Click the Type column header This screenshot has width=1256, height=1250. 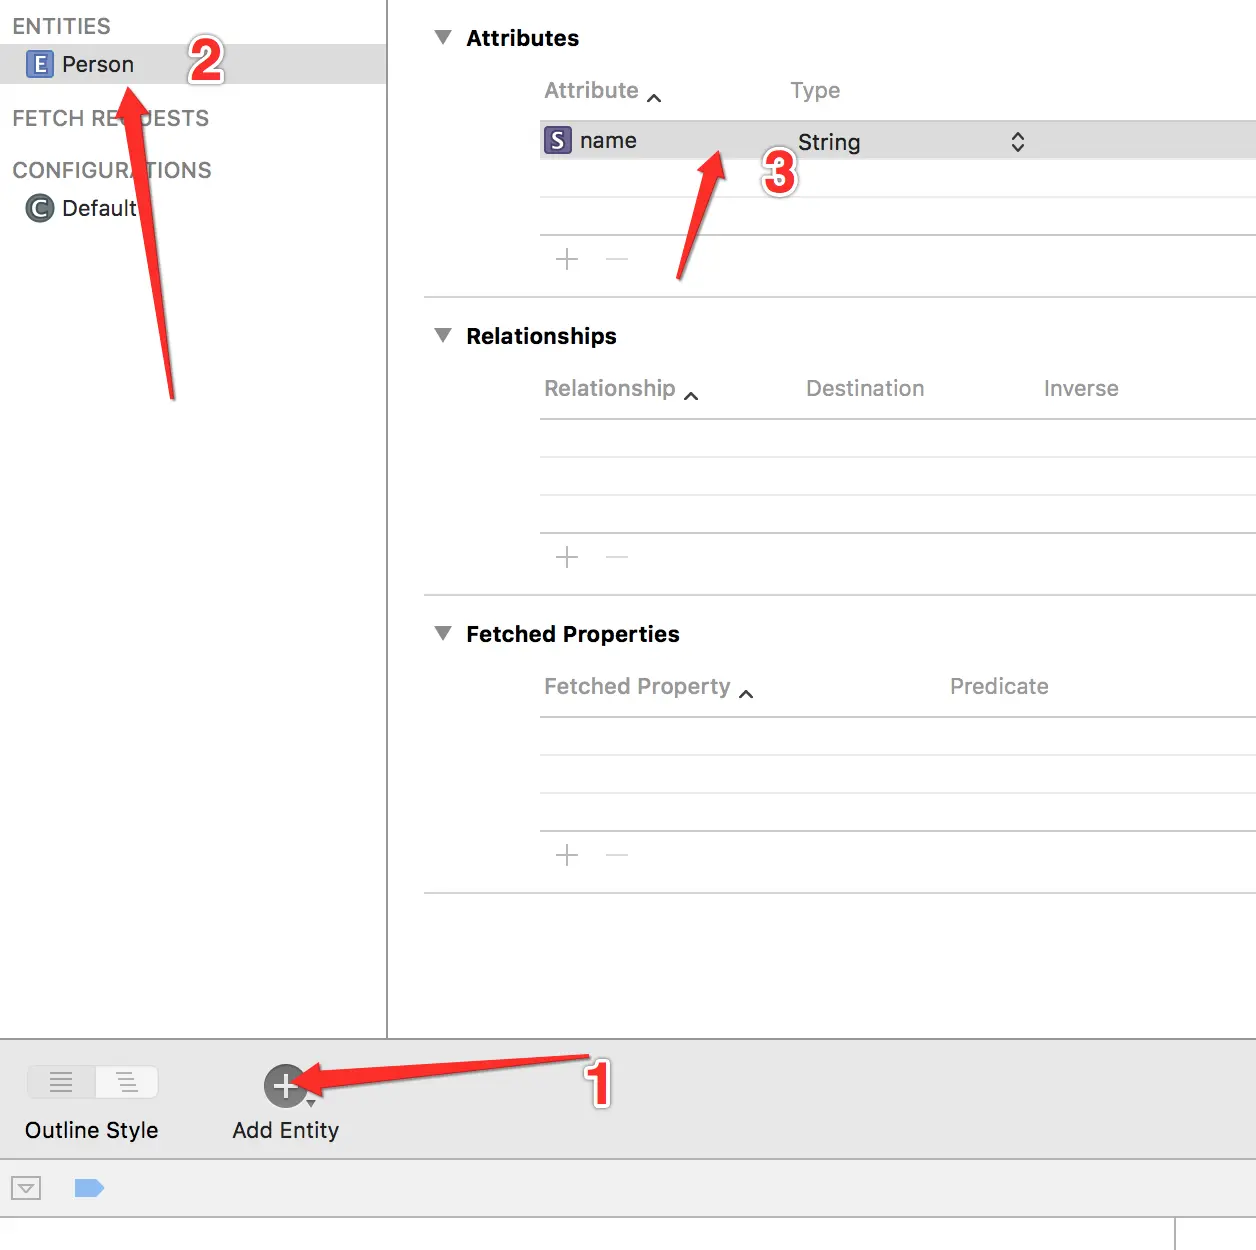coord(815,91)
